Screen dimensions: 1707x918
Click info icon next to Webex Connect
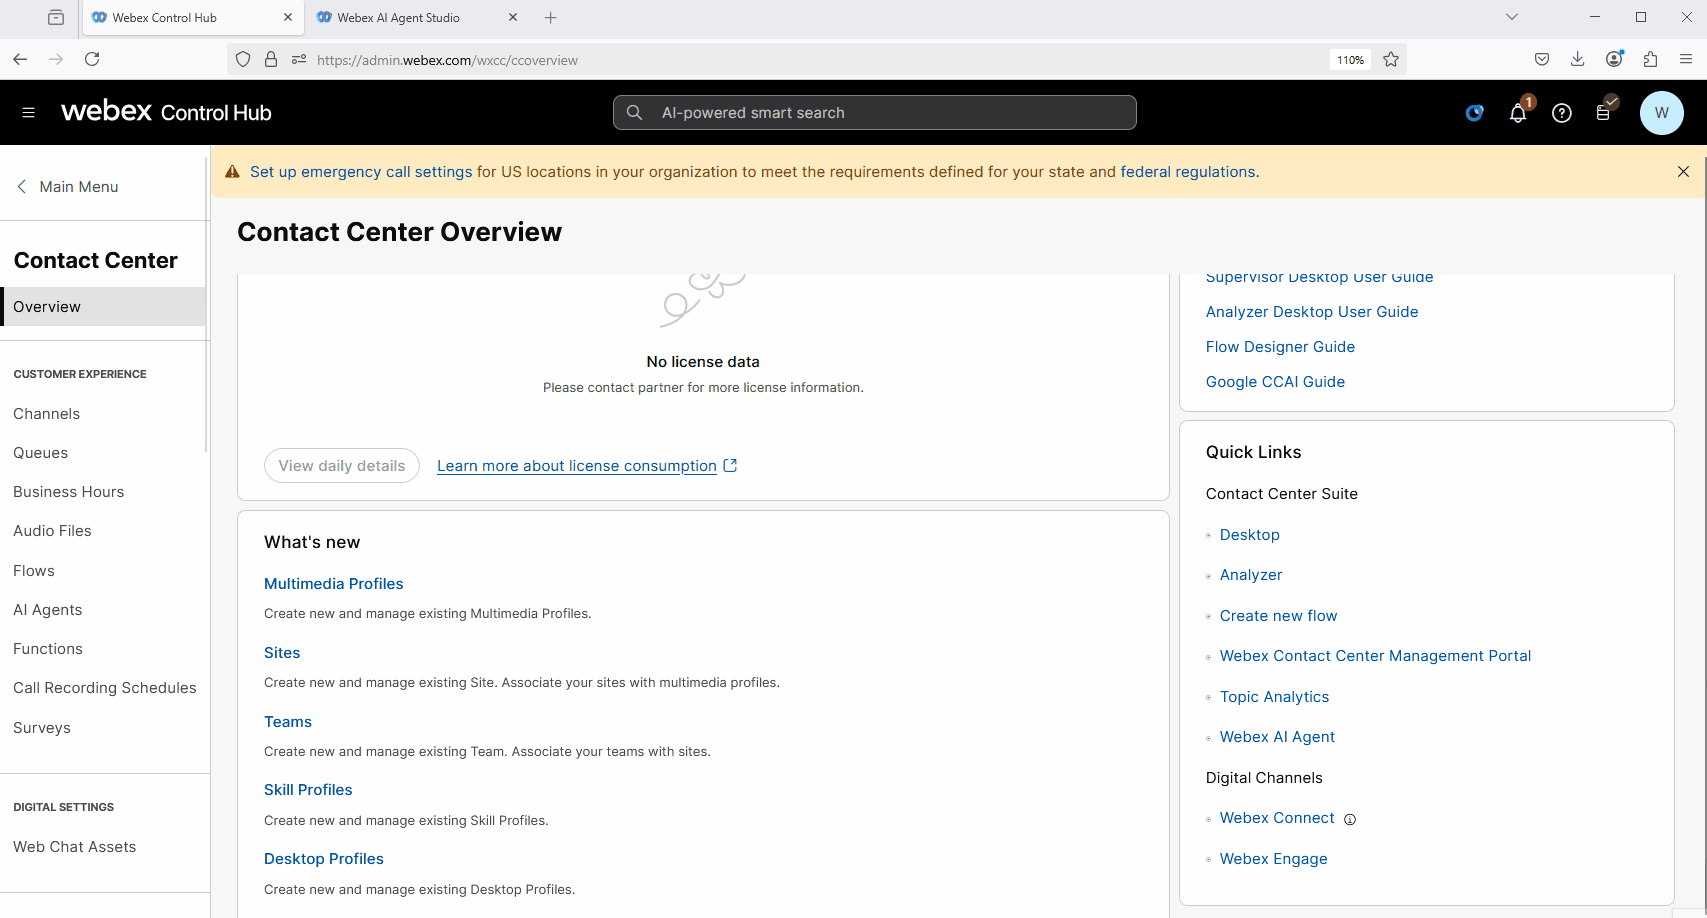click(x=1350, y=820)
